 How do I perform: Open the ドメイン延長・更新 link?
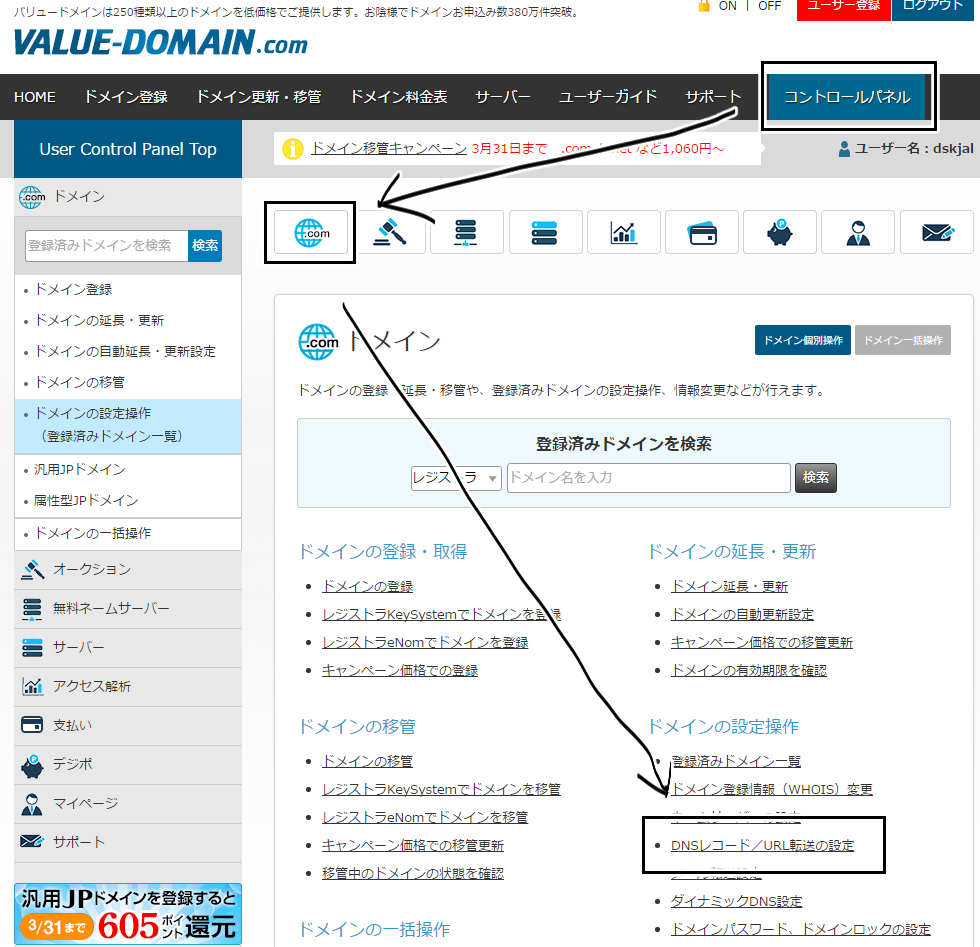[x=729, y=586]
